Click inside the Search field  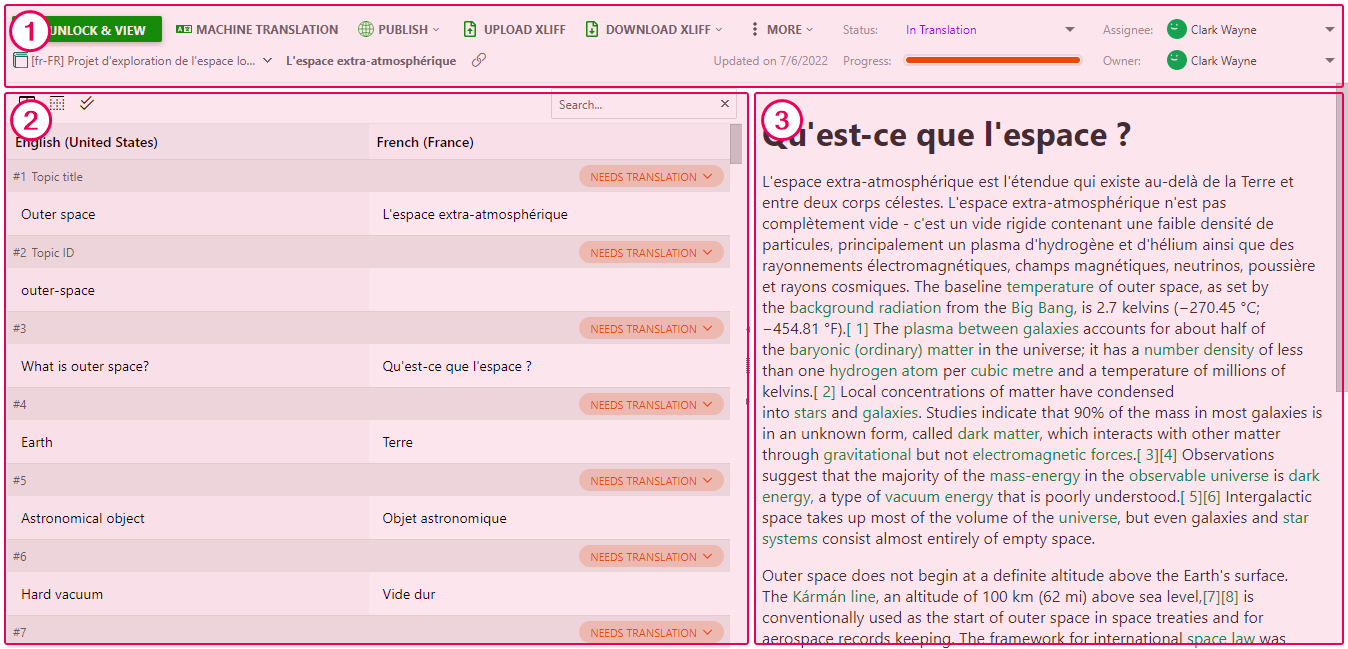click(630, 103)
